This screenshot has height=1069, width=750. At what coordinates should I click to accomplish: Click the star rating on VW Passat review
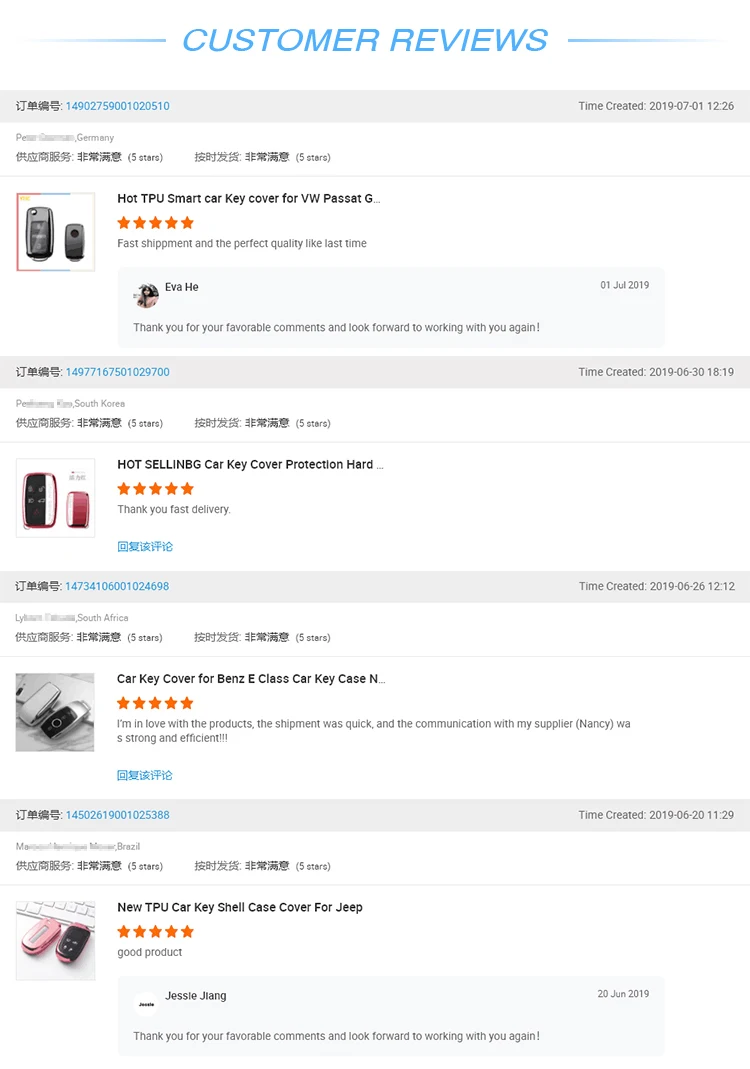click(x=155, y=223)
